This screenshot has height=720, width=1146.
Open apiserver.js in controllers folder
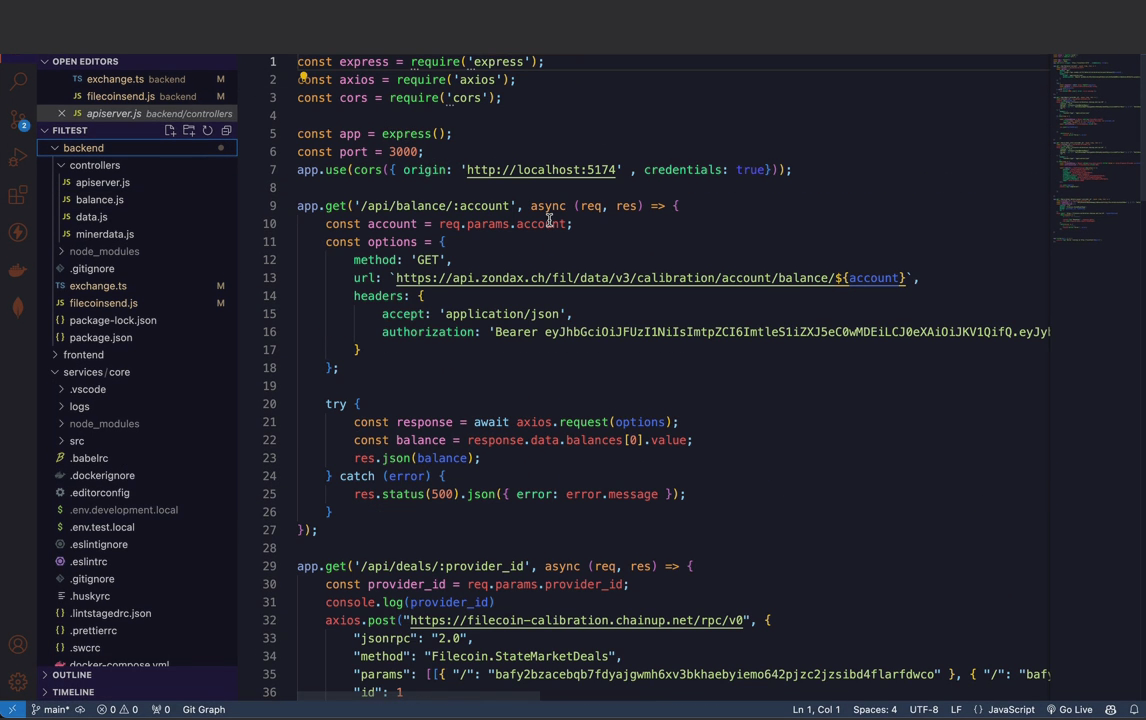[x=137, y=183]
